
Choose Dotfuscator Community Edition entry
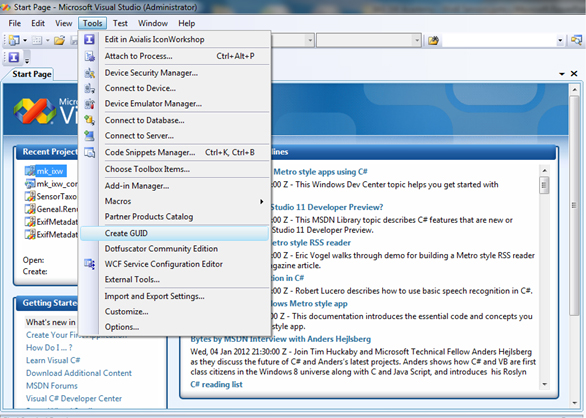point(175,249)
